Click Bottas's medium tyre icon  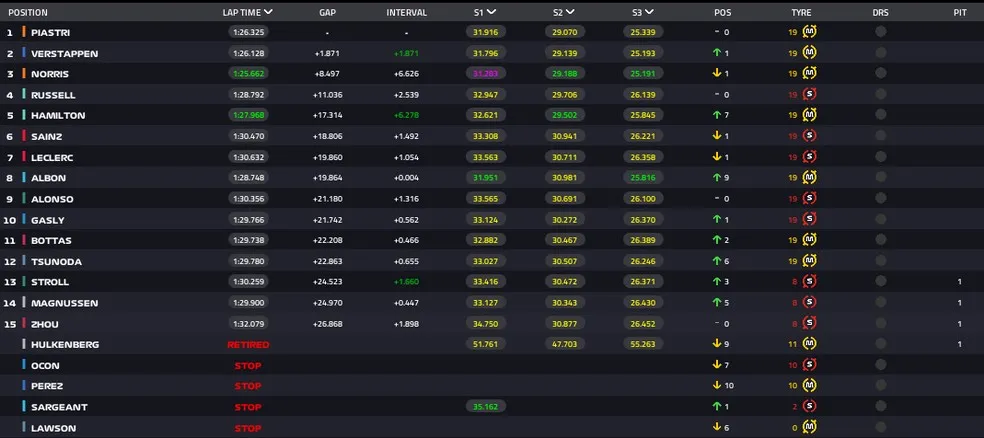pyautogui.click(x=810, y=240)
